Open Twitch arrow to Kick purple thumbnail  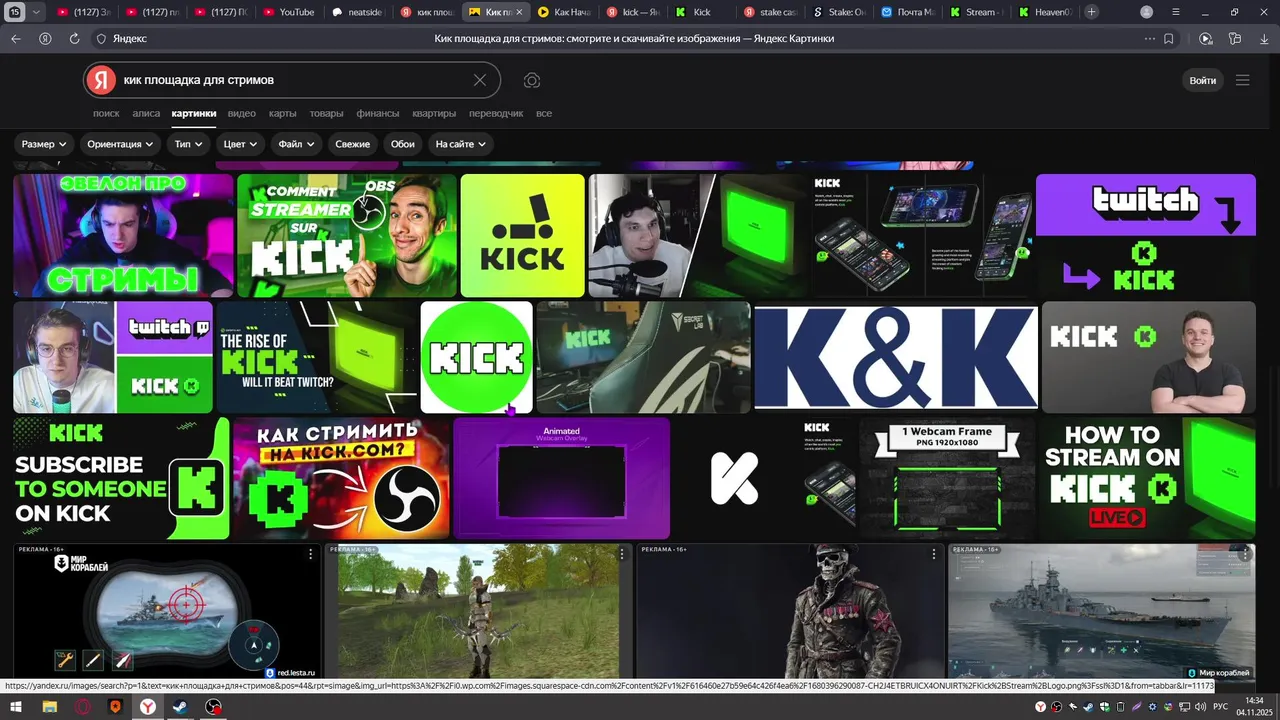click(x=1146, y=236)
